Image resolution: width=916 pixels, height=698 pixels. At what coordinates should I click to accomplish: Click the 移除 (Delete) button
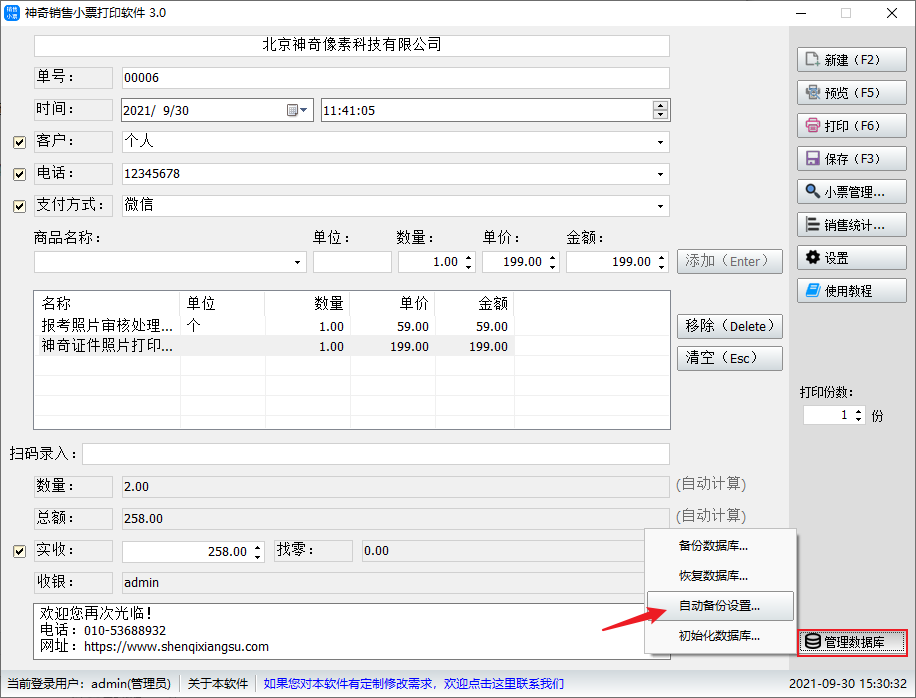pyautogui.click(x=730, y=327)
